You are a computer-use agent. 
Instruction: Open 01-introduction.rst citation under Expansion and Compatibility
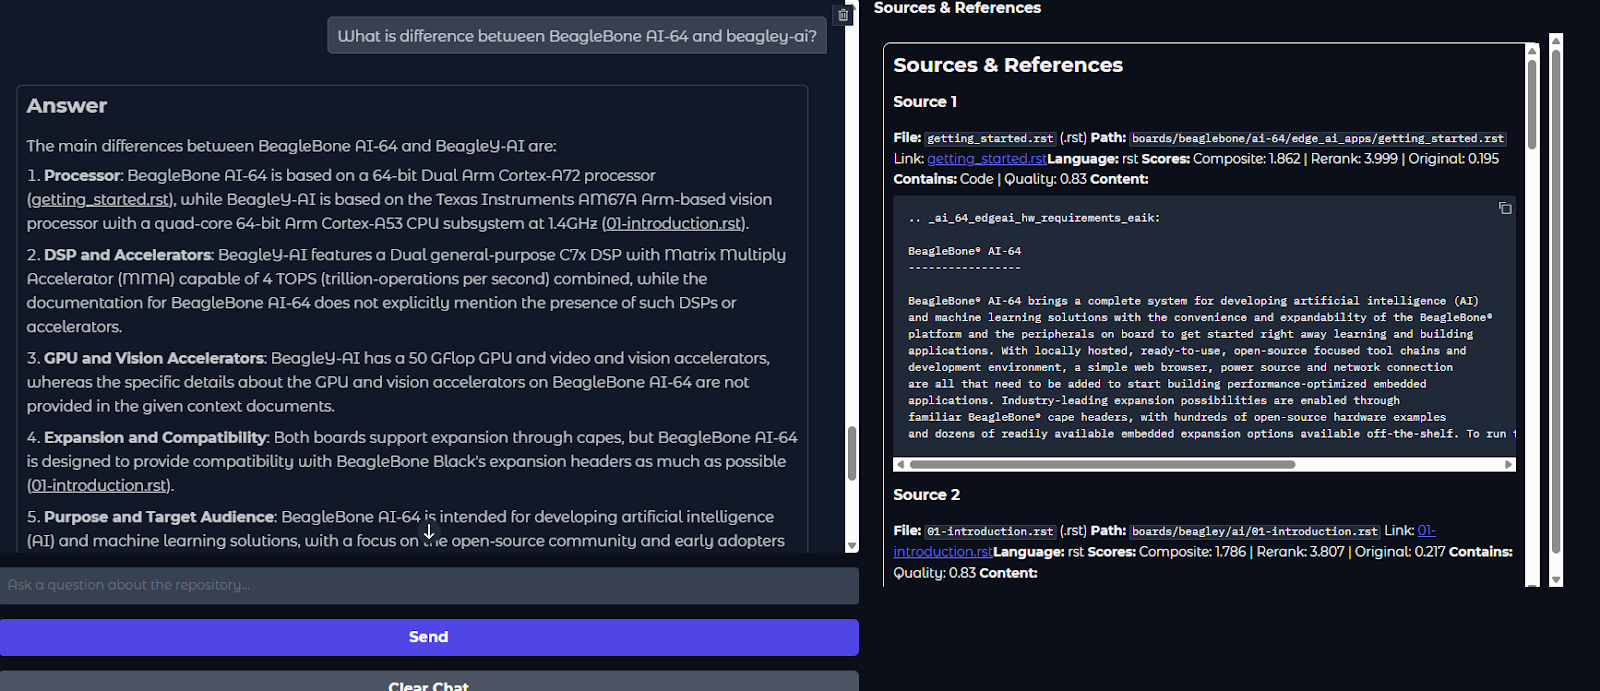[x=99, y=485]
